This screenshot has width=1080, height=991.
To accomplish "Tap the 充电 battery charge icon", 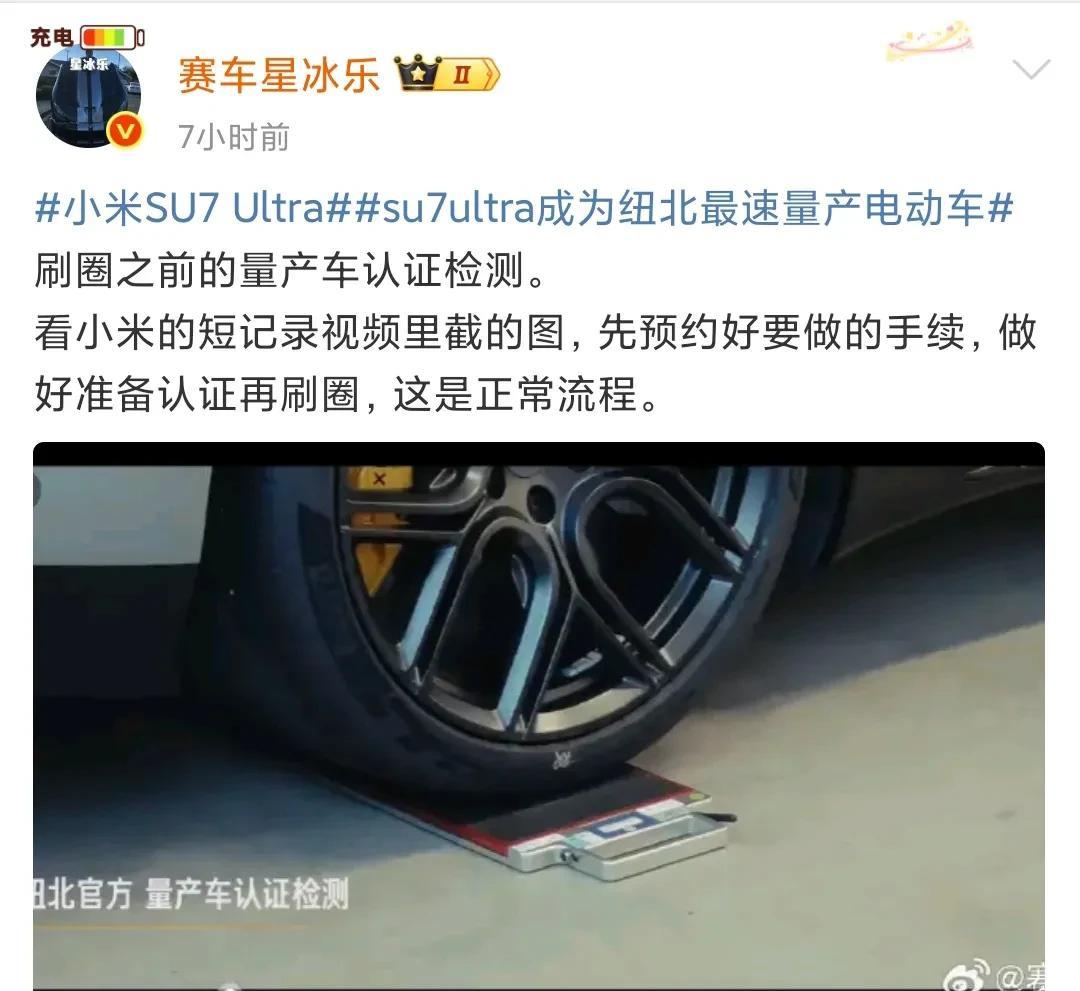I will (112, 37).
